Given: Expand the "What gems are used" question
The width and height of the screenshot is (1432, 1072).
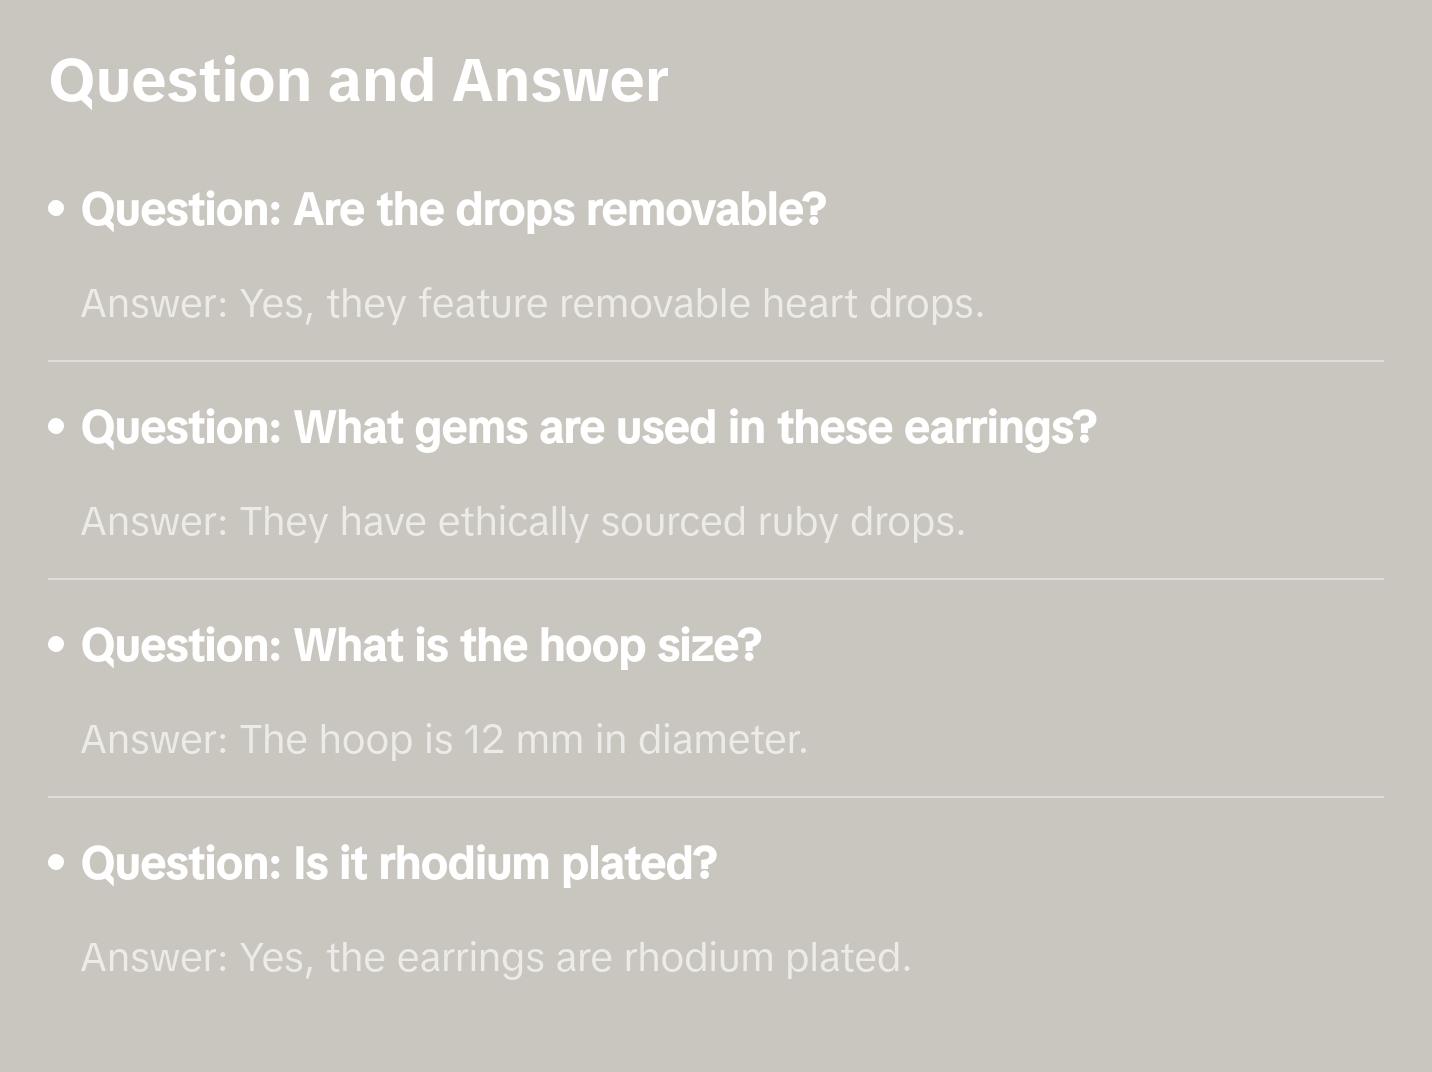Looking at the screenshot, I should coord(589,427).
